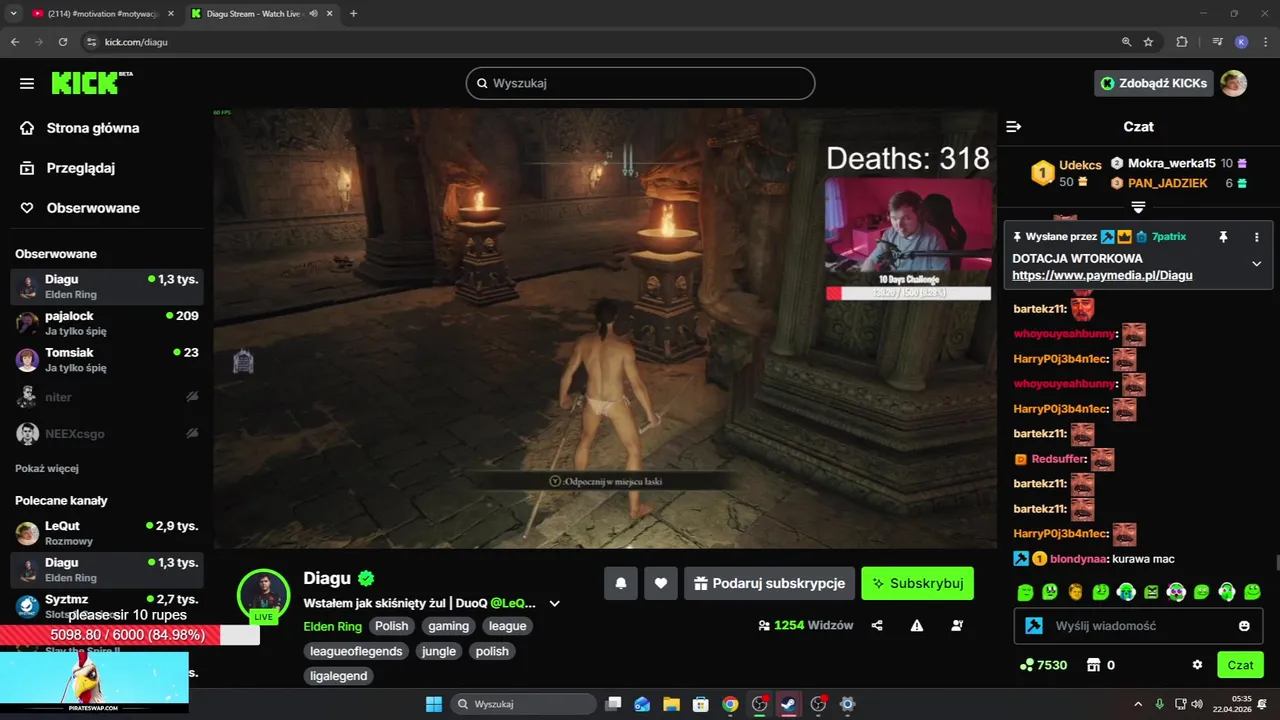This screenshot has width=1280, height=720.
Task: Open browser extensions puzzle icon
Action: click(x=1182, y=42)
